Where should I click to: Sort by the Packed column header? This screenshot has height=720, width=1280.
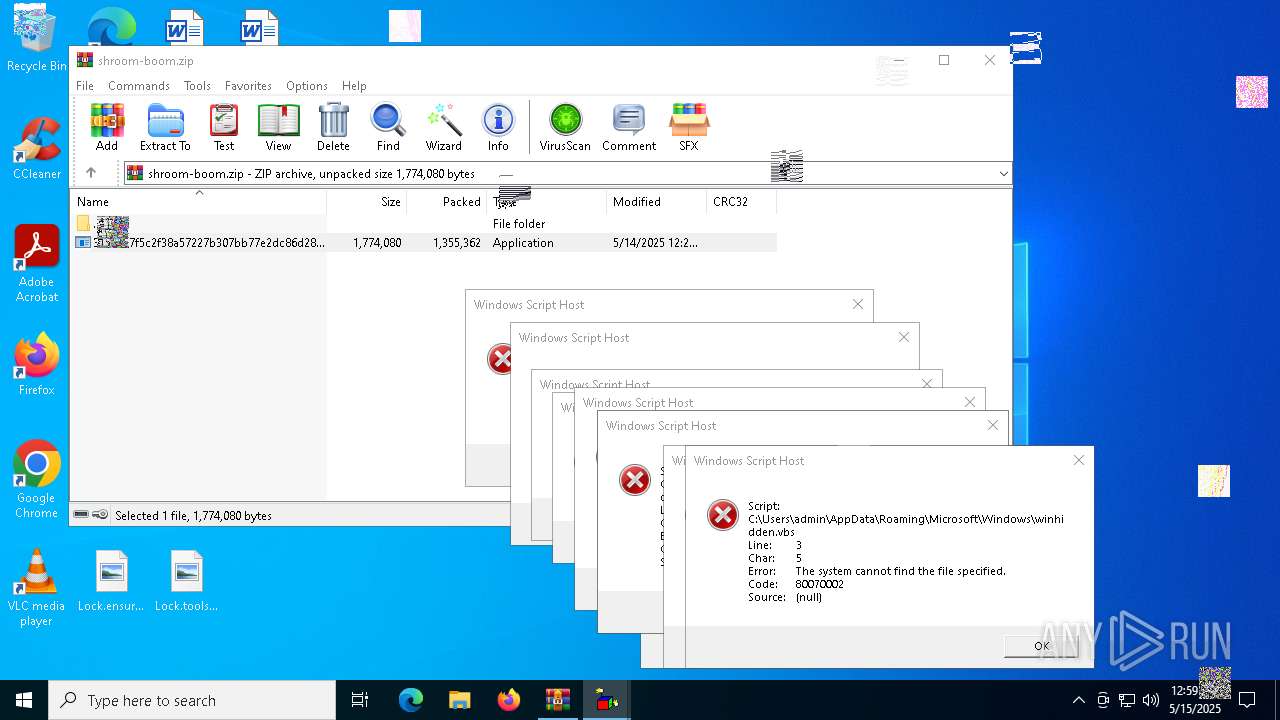(x=447, y=201)
